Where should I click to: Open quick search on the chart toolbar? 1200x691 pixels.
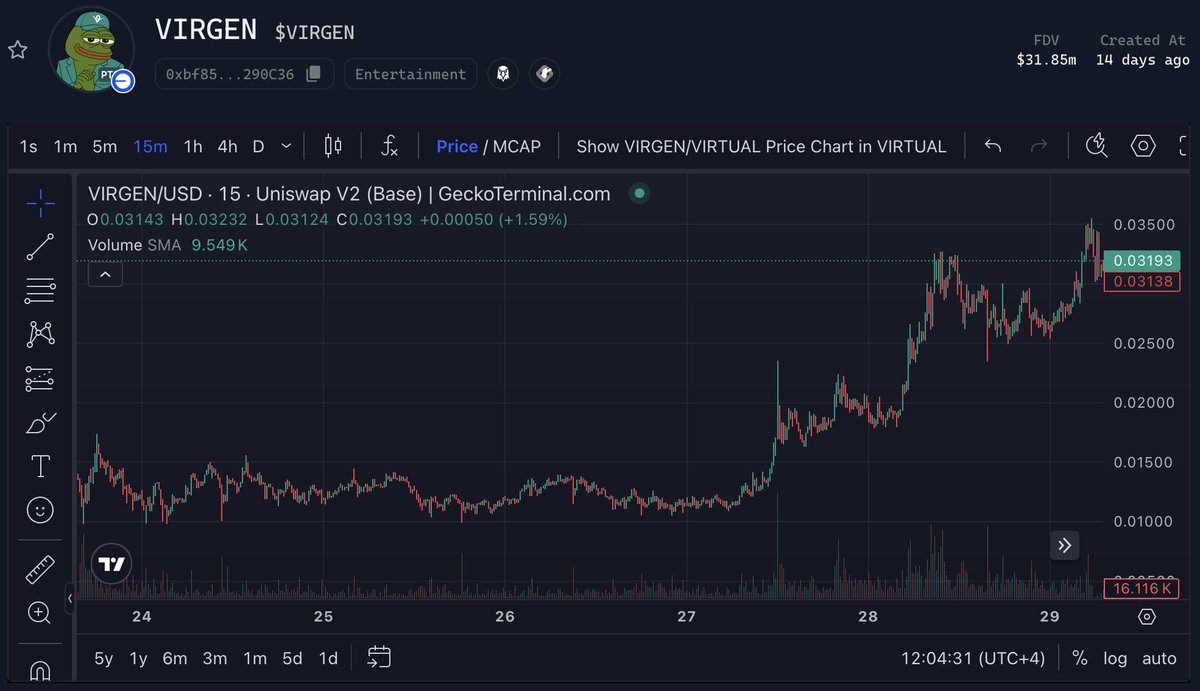(x=1096, y=146)
